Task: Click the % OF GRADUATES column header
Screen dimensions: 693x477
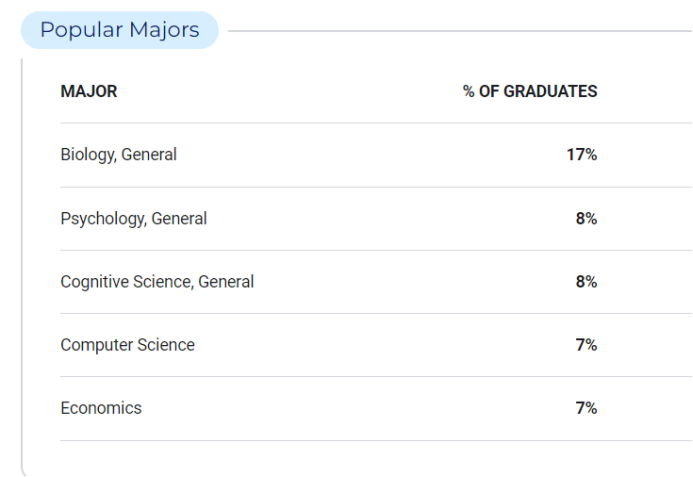Action: (530, 92)
